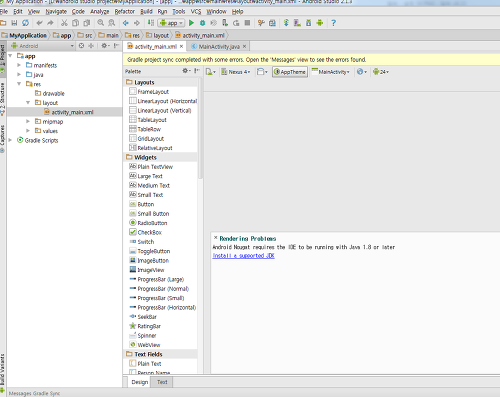The image size is (500, 397).
Task: Open the layout configuration file dropdown
Action: tap(211, 72)
